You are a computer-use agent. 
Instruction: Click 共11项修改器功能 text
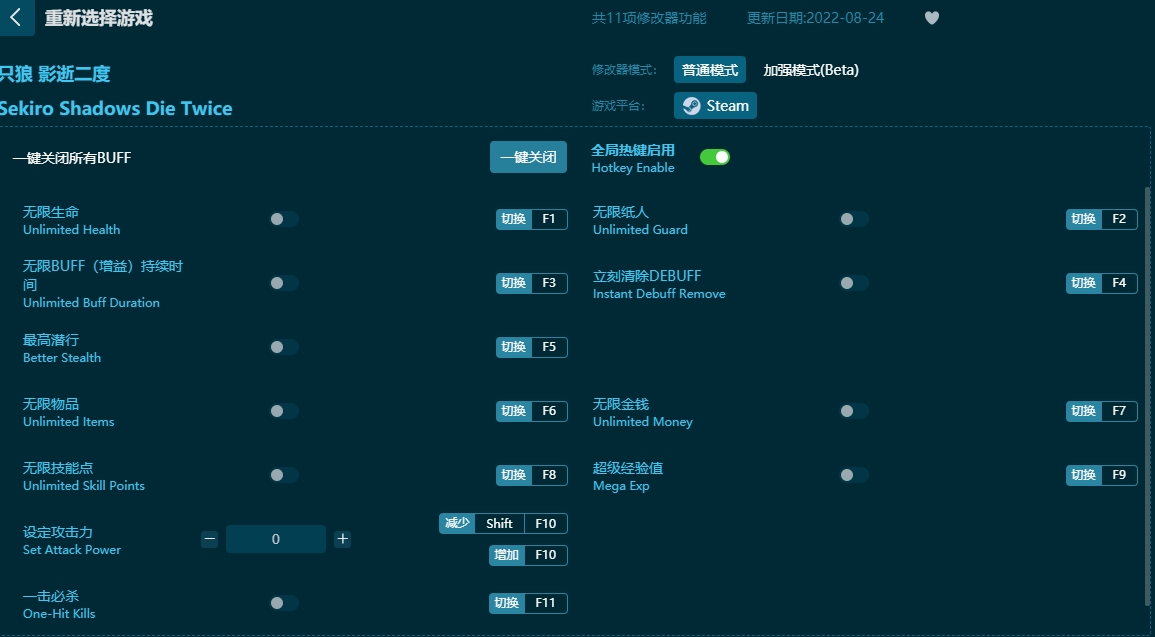click(649, 18)
